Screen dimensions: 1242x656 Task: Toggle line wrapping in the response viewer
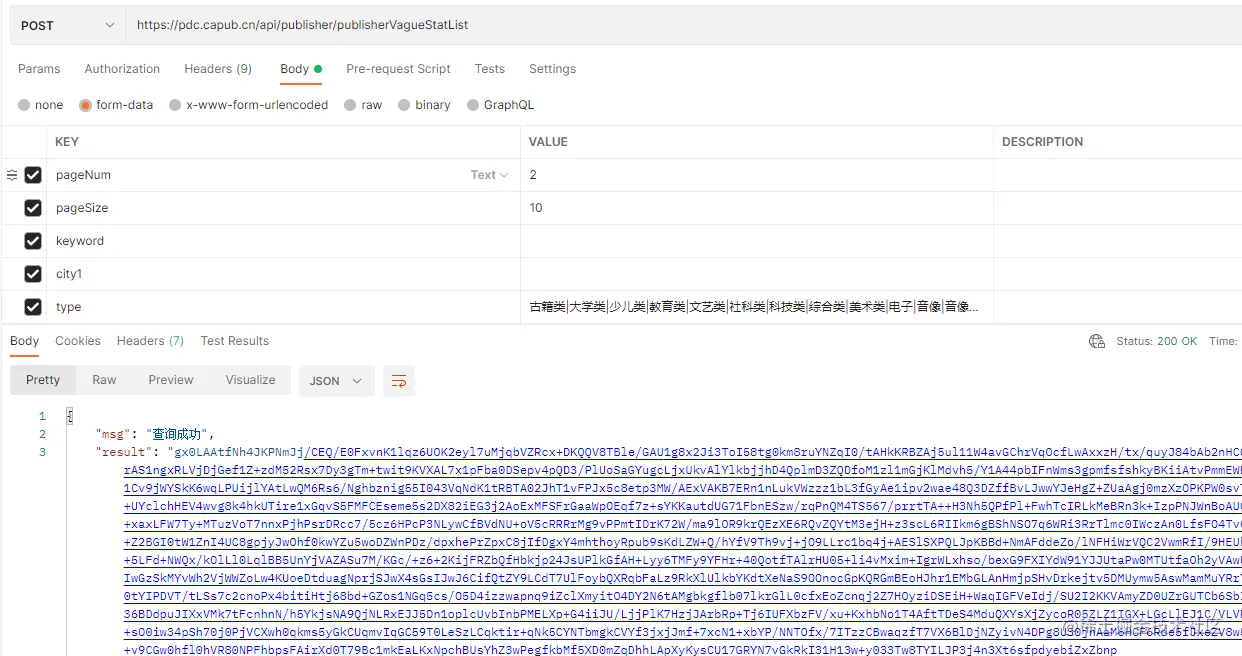[399, 381]
